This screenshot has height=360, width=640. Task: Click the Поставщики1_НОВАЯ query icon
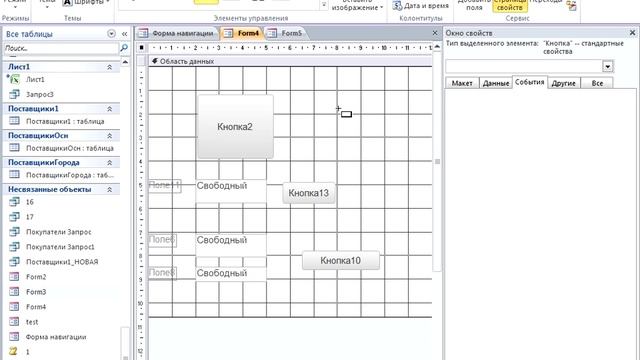pos(14,262)
